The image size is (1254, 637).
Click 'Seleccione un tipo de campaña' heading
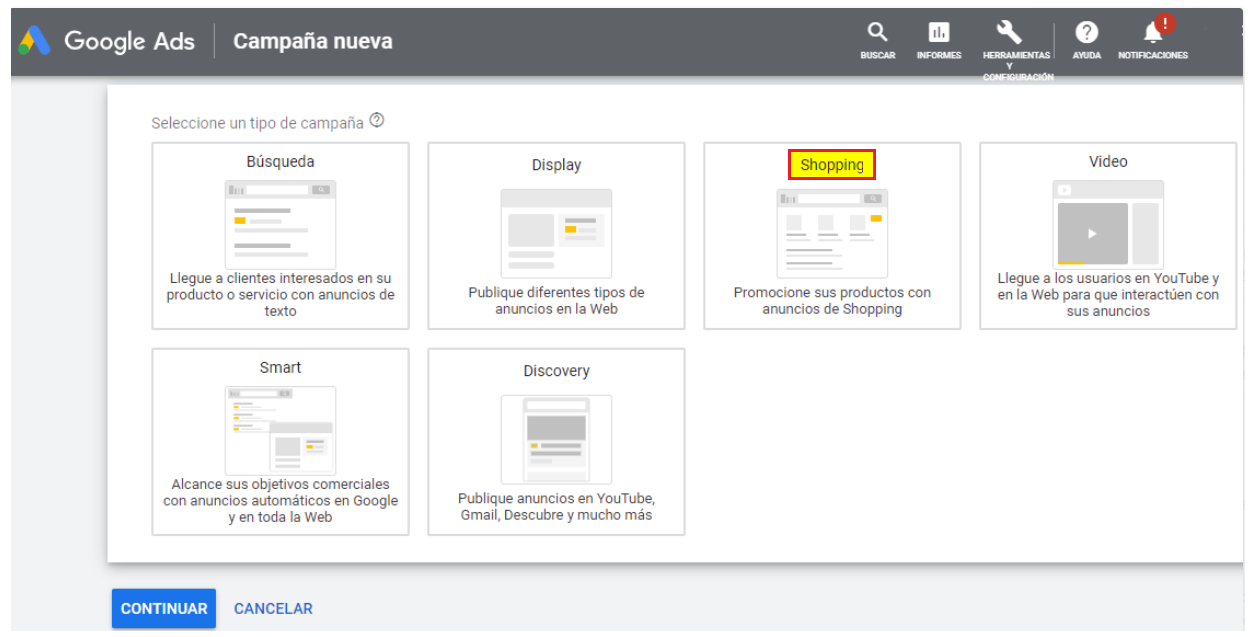pos(257,123)
